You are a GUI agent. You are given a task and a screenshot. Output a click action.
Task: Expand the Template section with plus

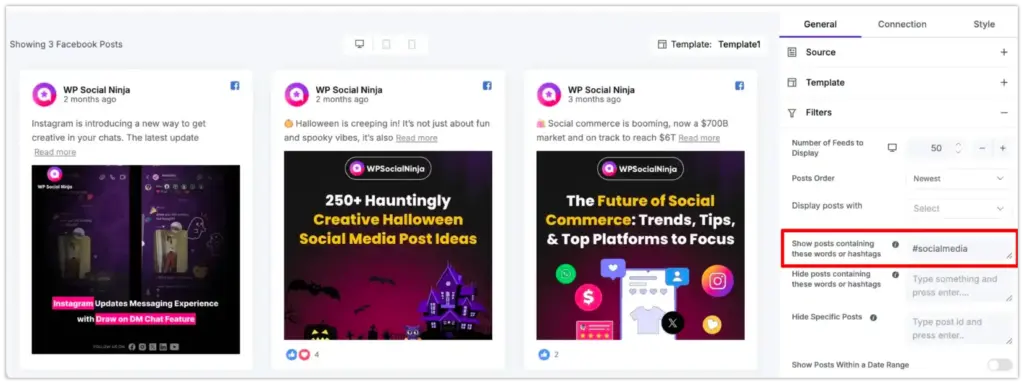point(1004,82)
